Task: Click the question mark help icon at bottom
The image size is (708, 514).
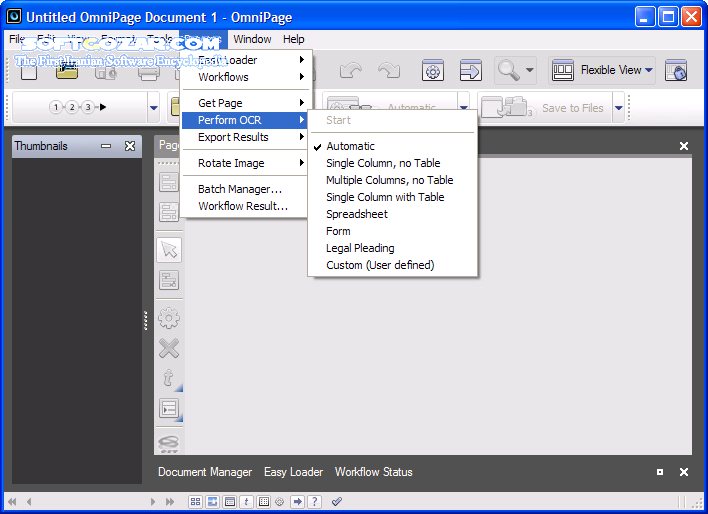Action: pyautogui.click(x=315, y=501)
